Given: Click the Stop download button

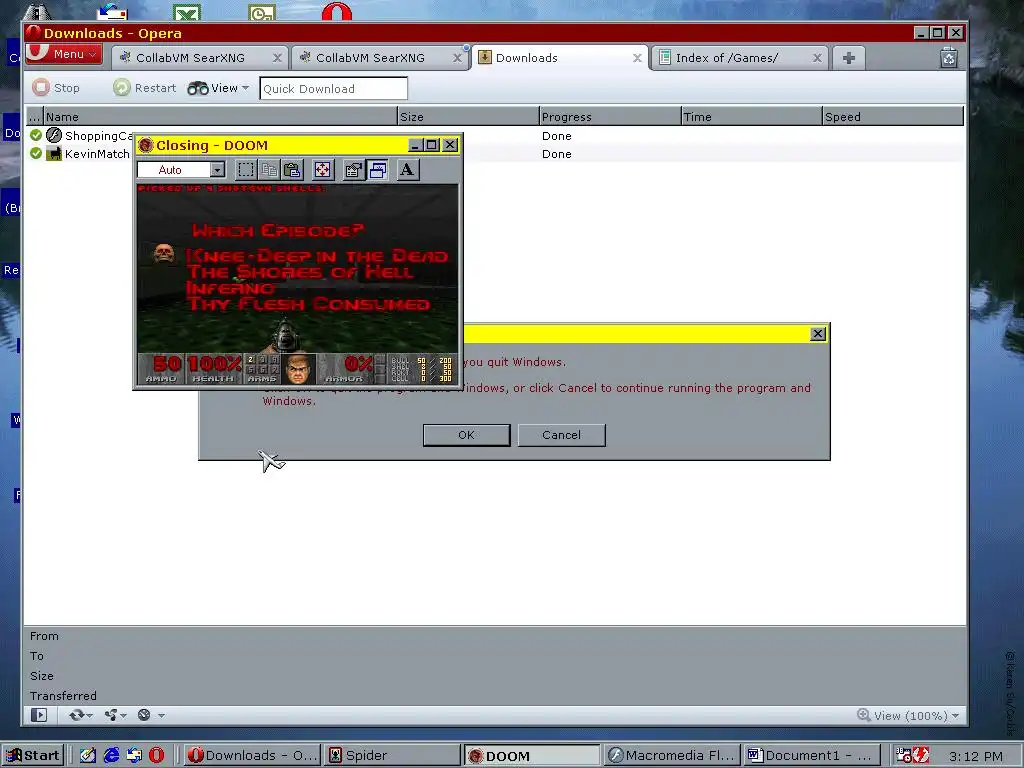Looking at the screenshot, I should (x=56, y=88).
